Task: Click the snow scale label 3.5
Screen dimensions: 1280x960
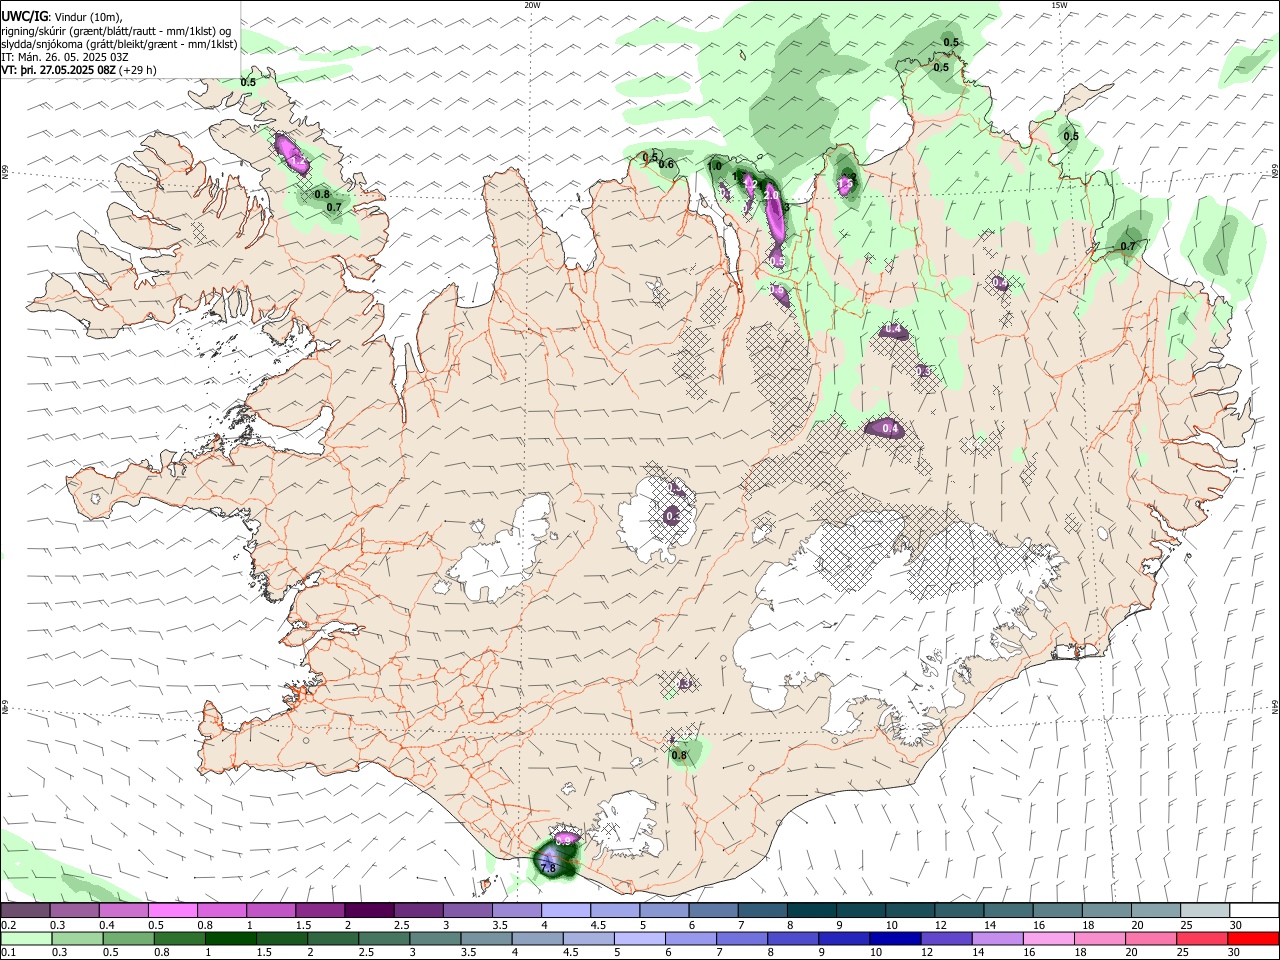Action: 500,925
